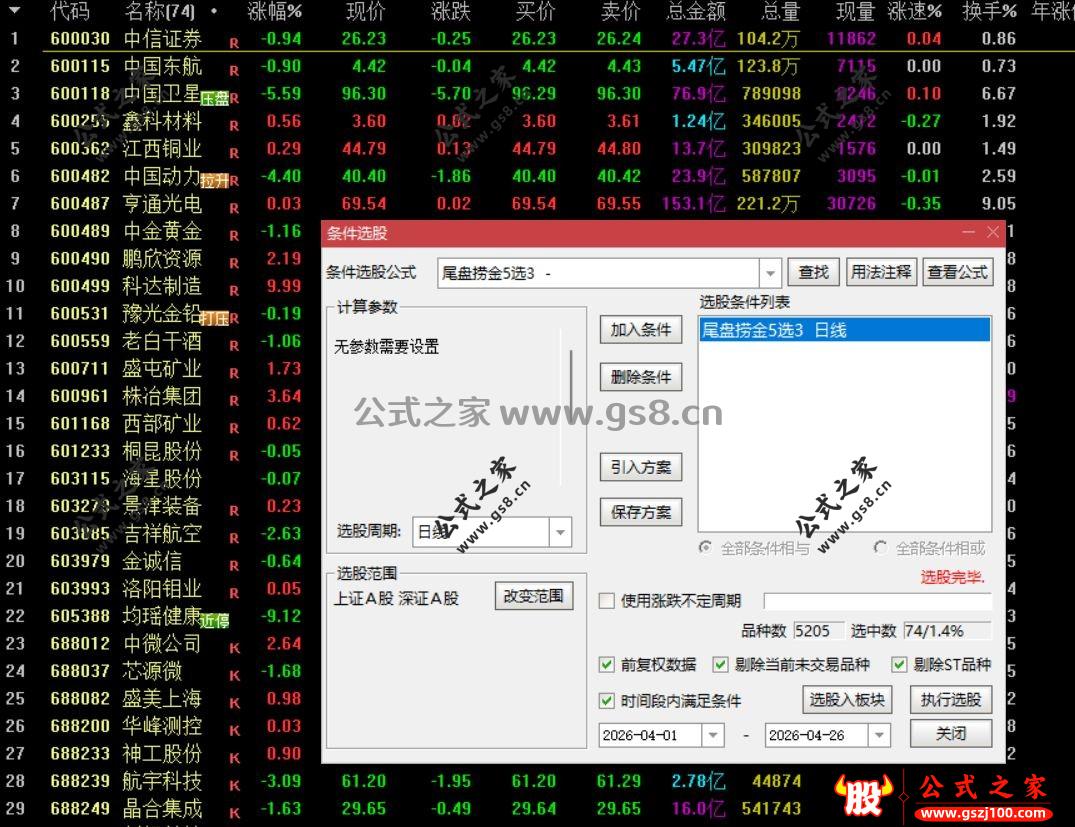Click 关闭 button in dialog
This screenshot has width=1075, height=827.
pyautogui.click(x=951, y=734)
